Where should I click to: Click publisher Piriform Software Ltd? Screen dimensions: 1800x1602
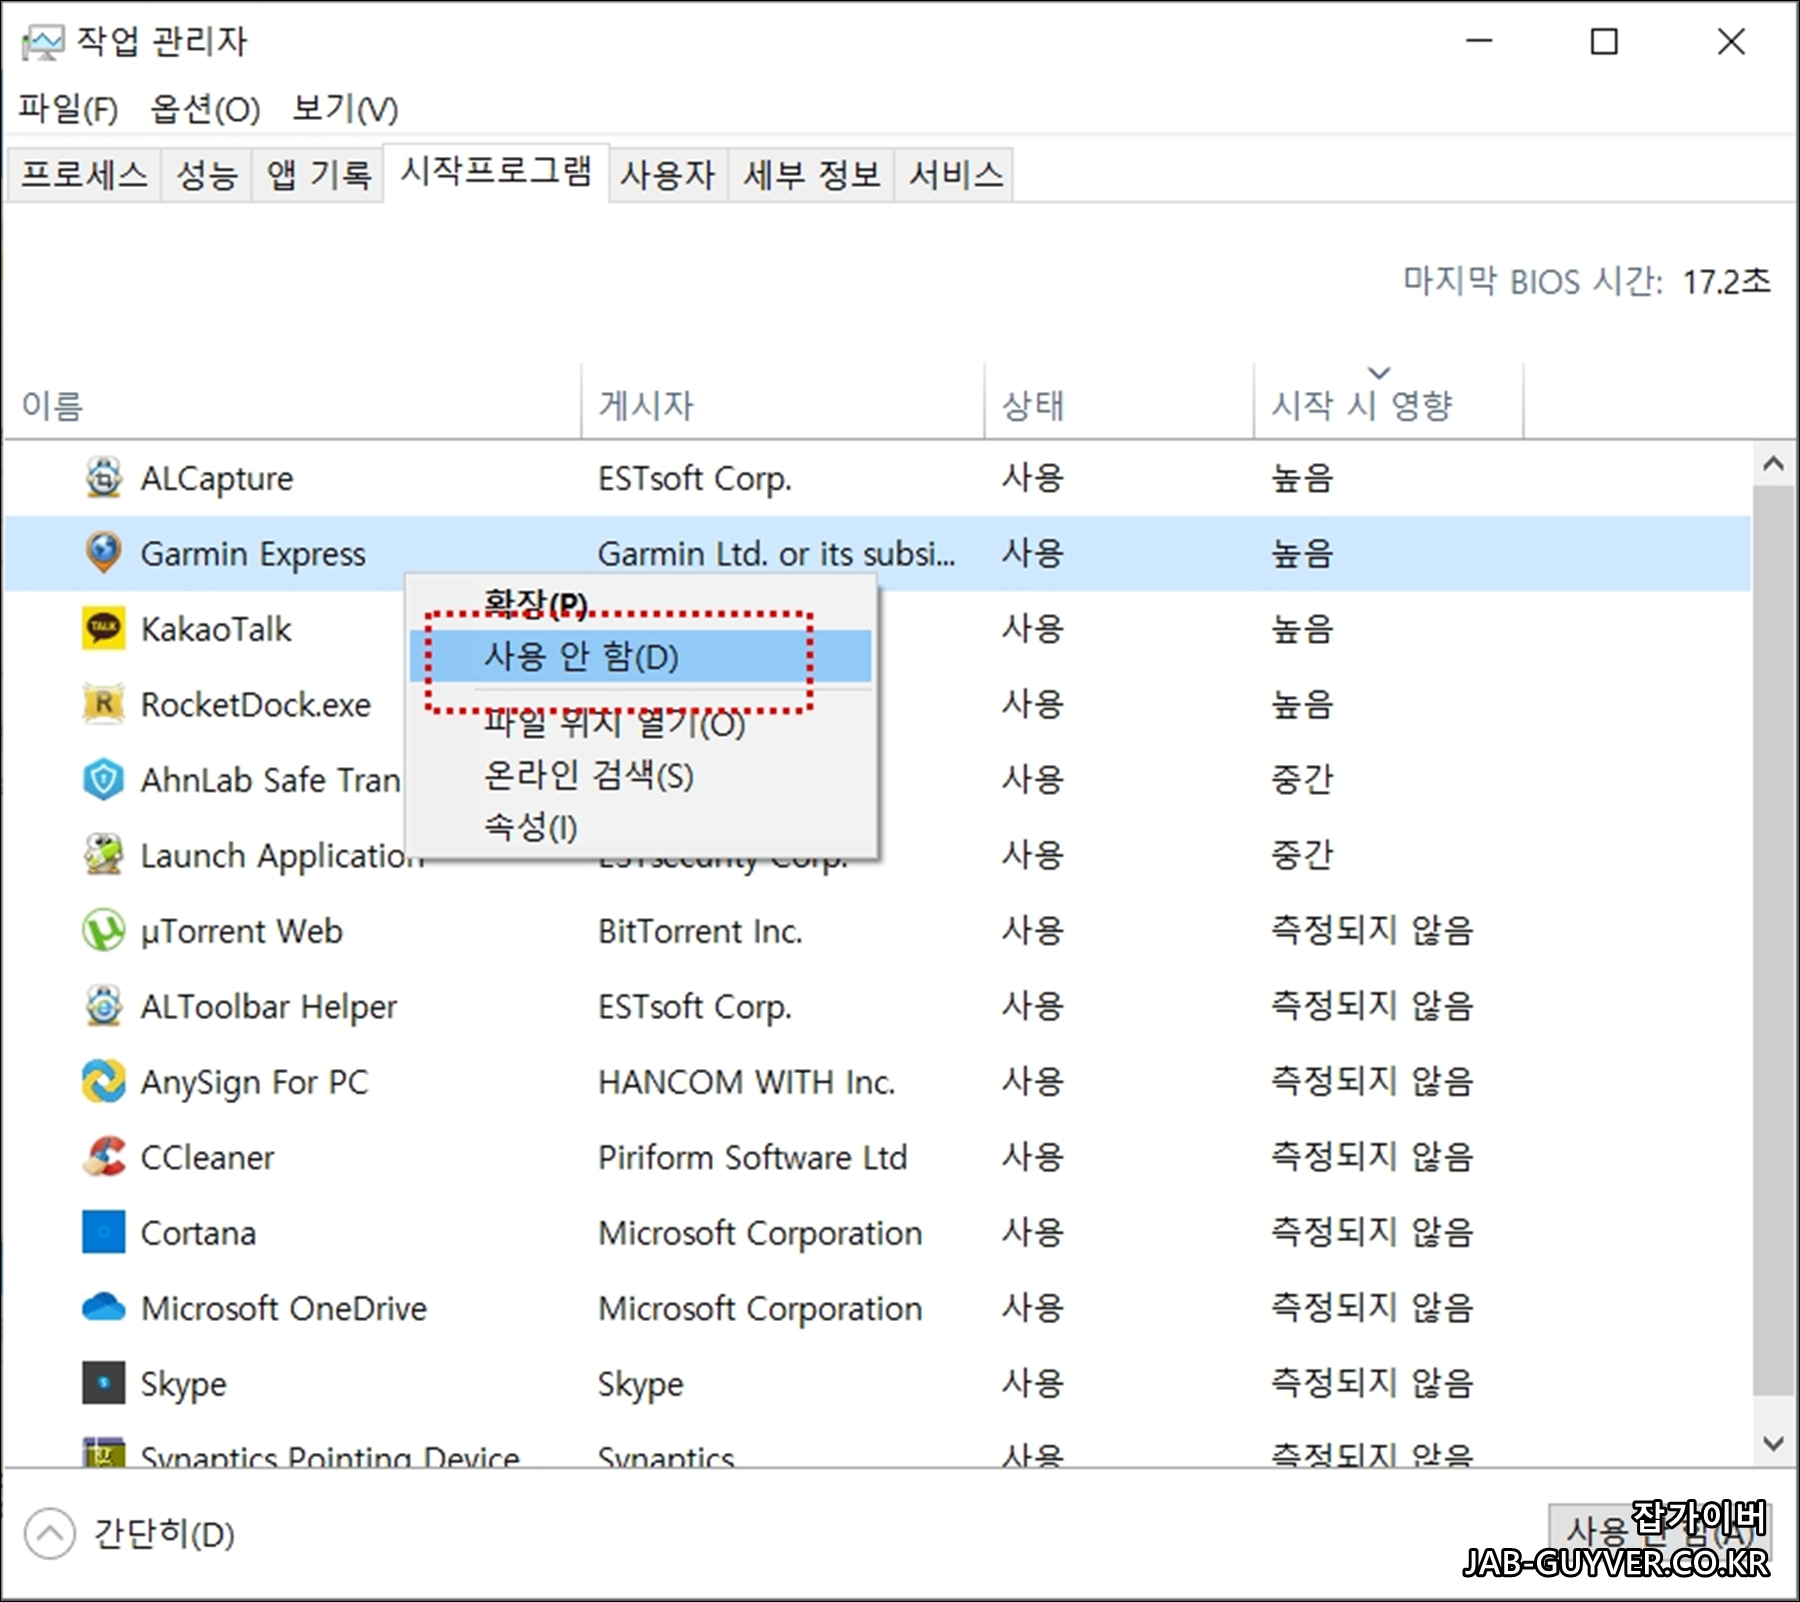[x=753, y=1157]
